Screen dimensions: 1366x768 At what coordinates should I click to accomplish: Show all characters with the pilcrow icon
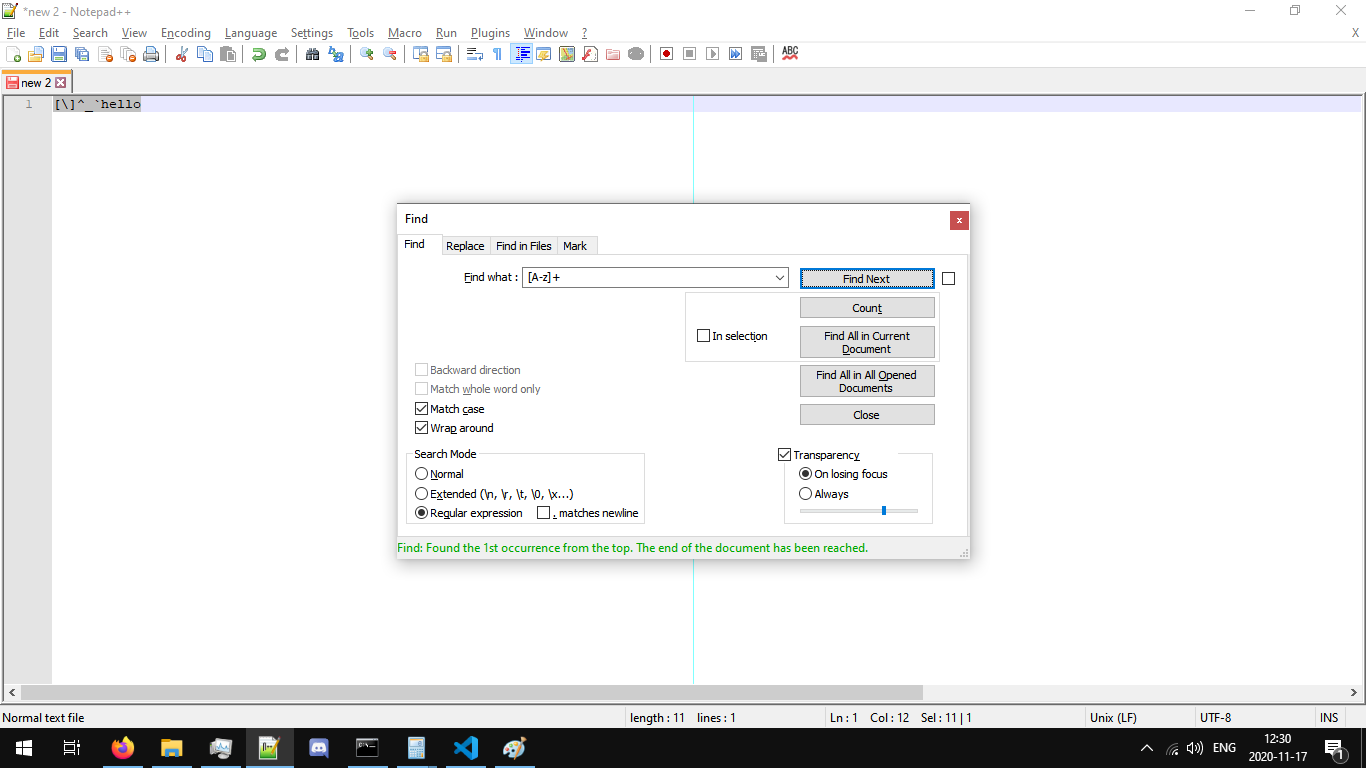click(497, 54)
